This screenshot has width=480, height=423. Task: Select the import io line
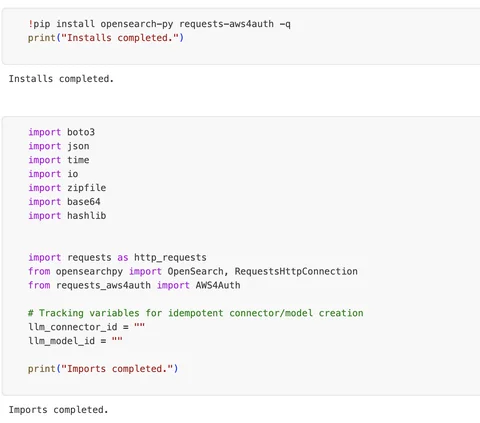pyautogui.click(x=53, y=174)
